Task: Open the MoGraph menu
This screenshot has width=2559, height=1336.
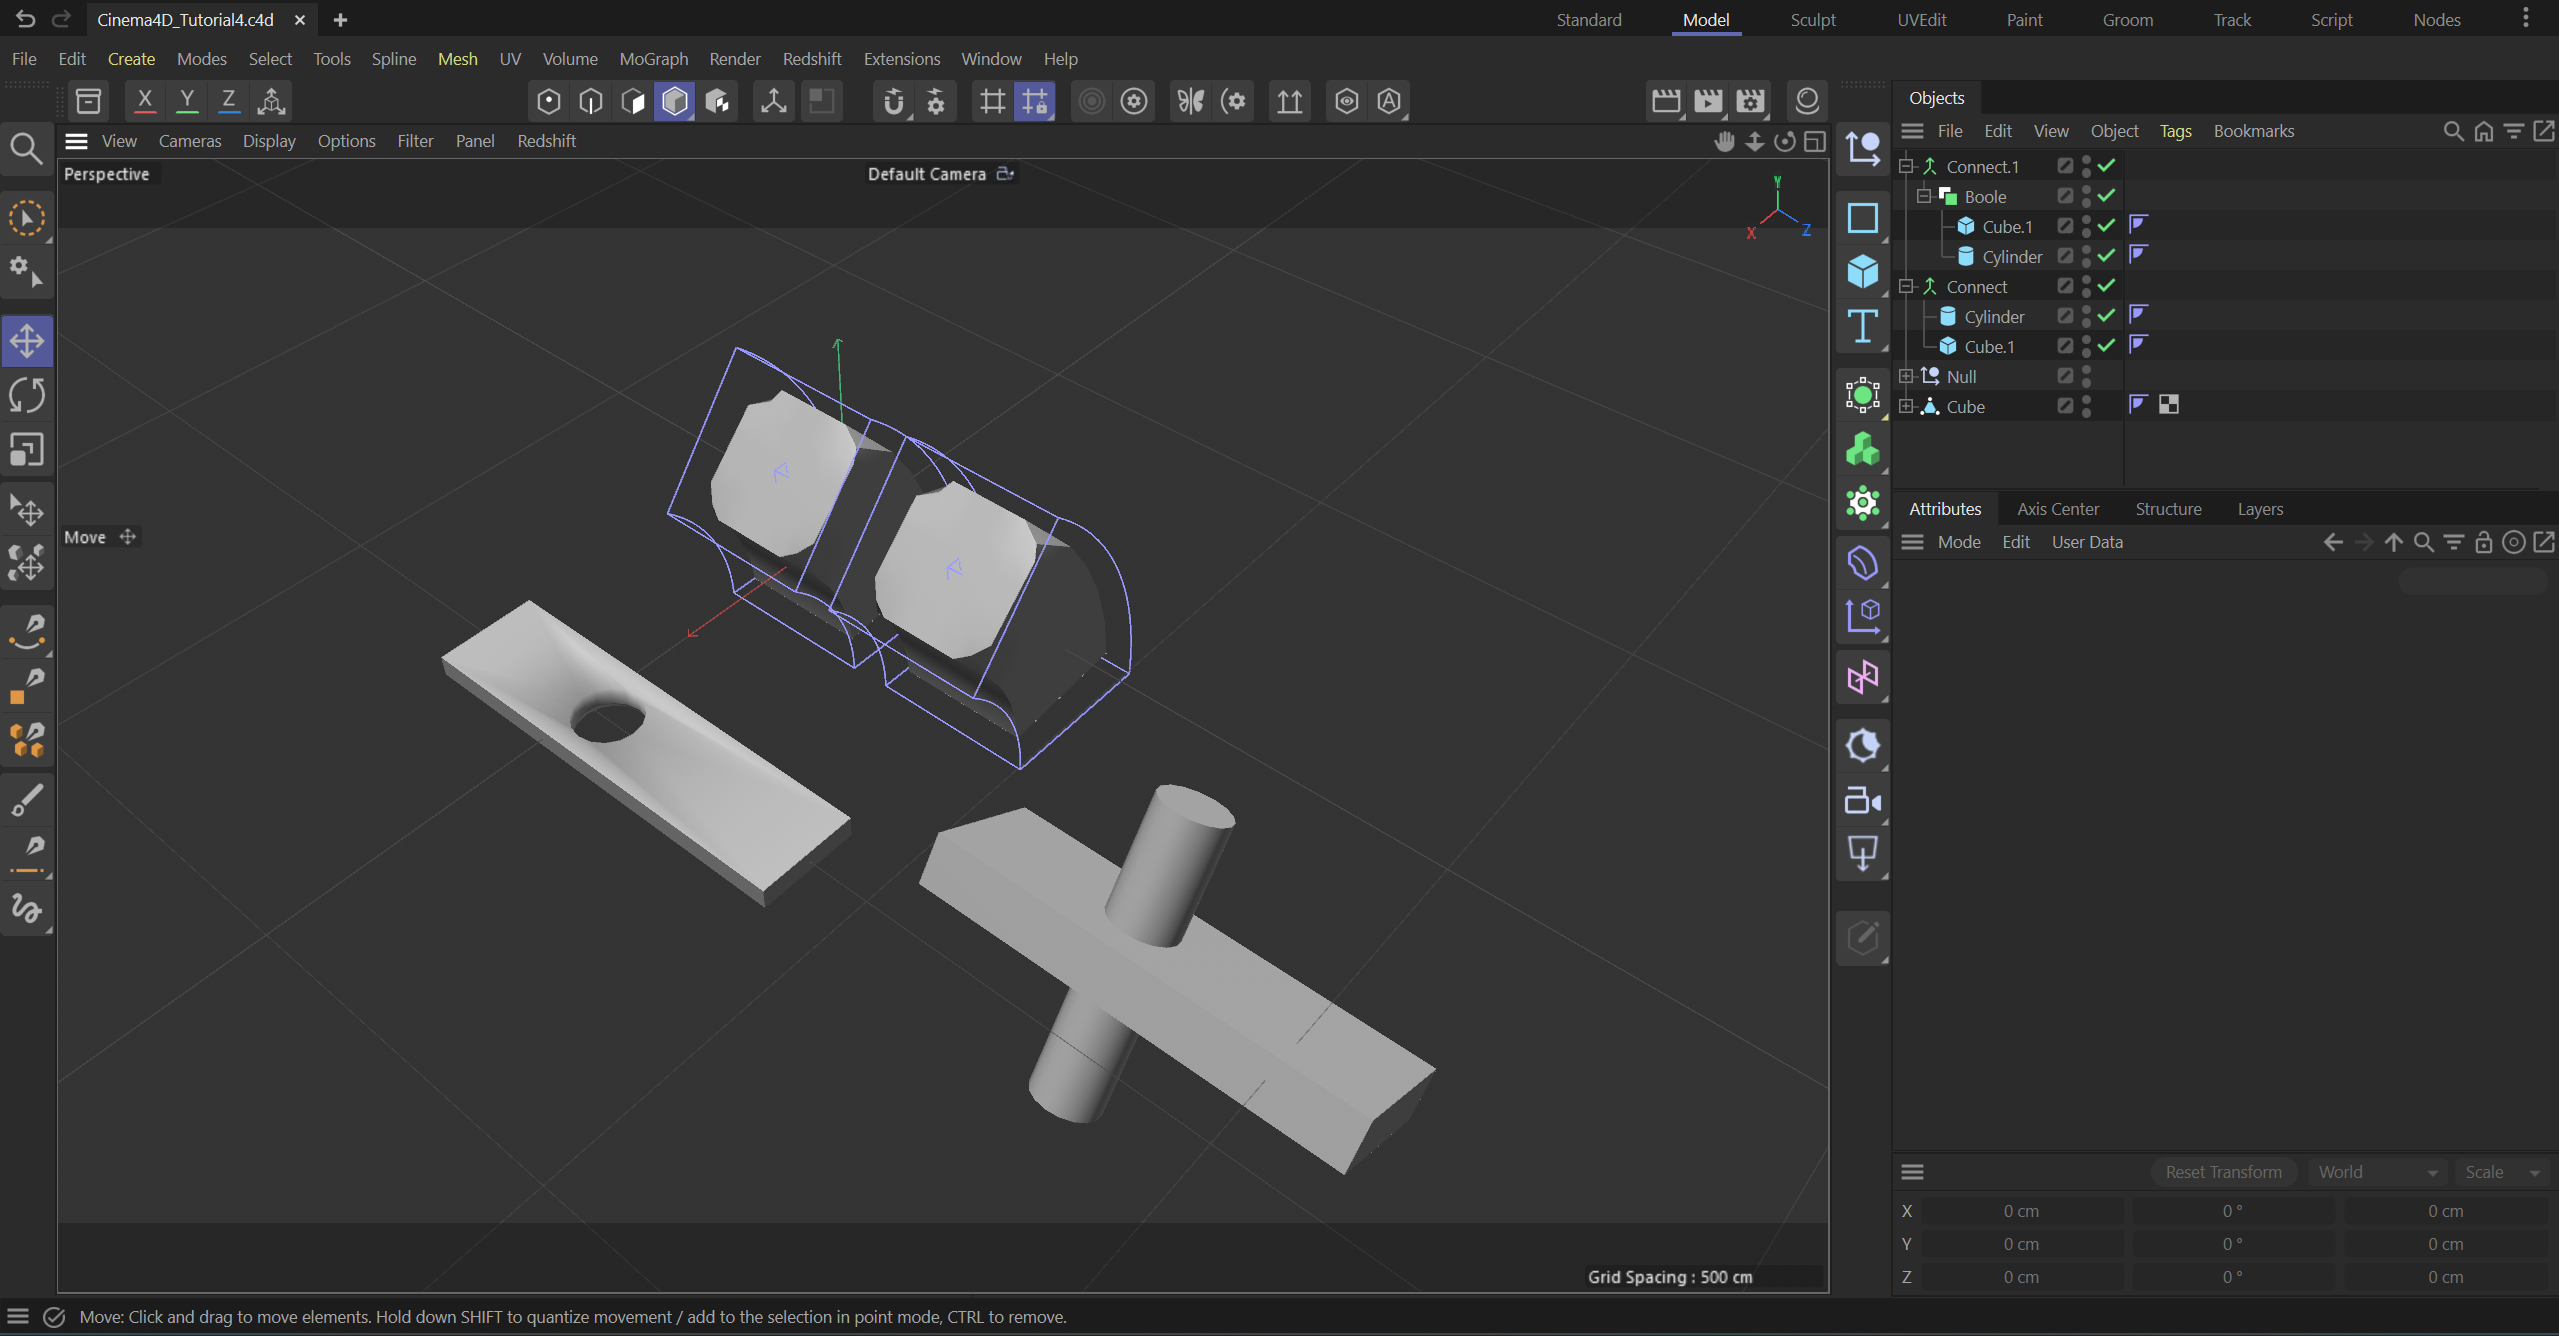Action: [653, 59]
